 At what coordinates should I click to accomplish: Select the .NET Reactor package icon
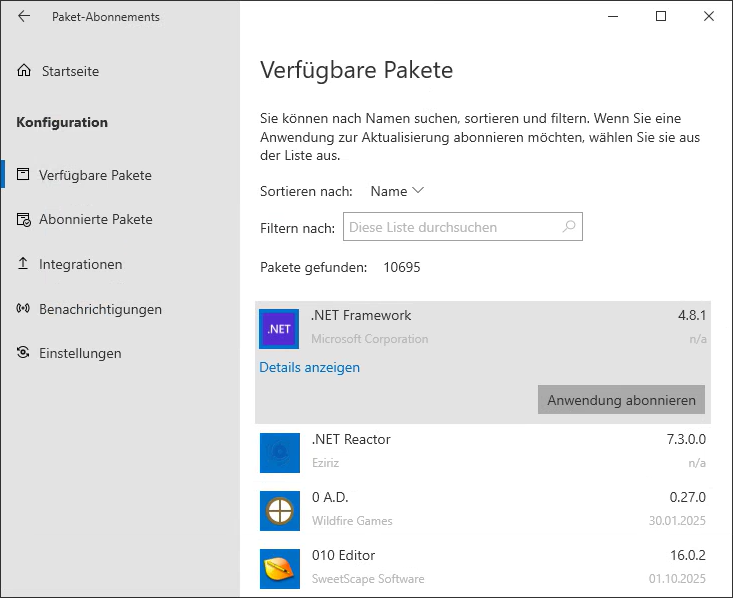tap(279, 452)
